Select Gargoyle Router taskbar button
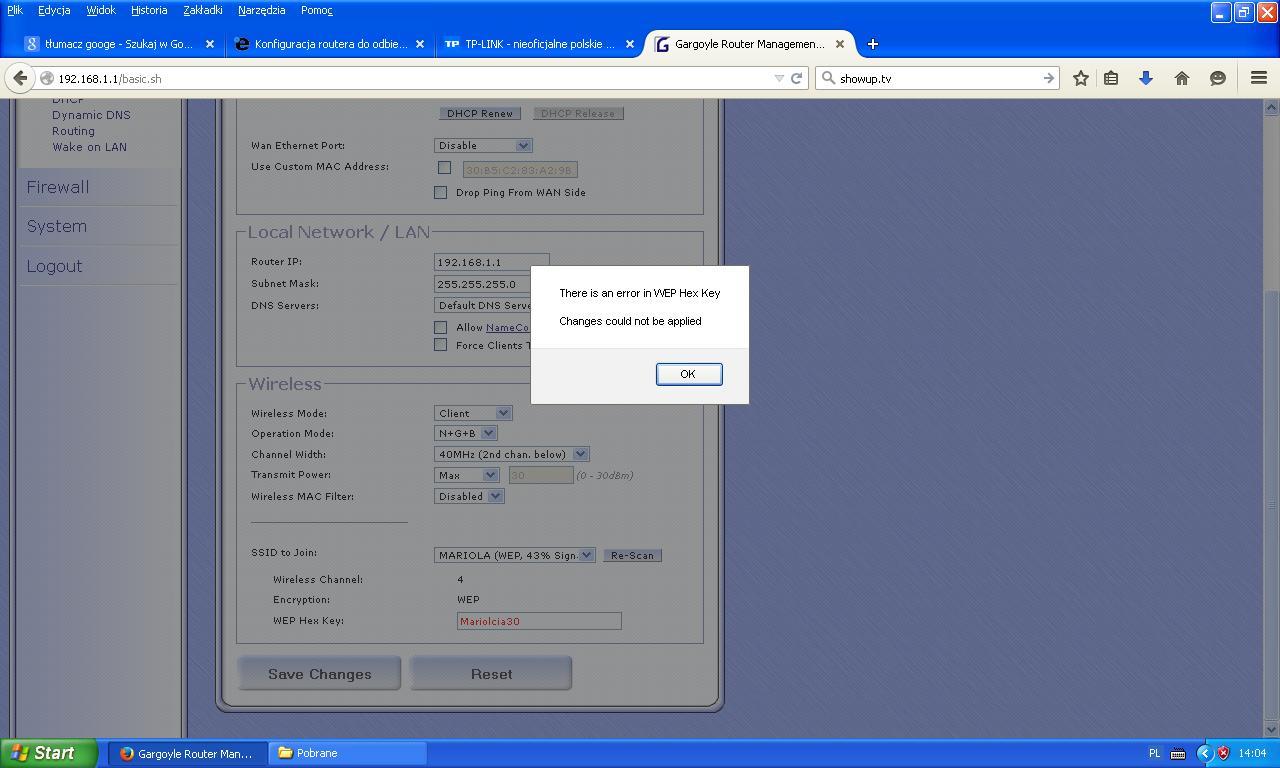Image resolution: width=1280 pixels, height=768 pixels. 187,753
